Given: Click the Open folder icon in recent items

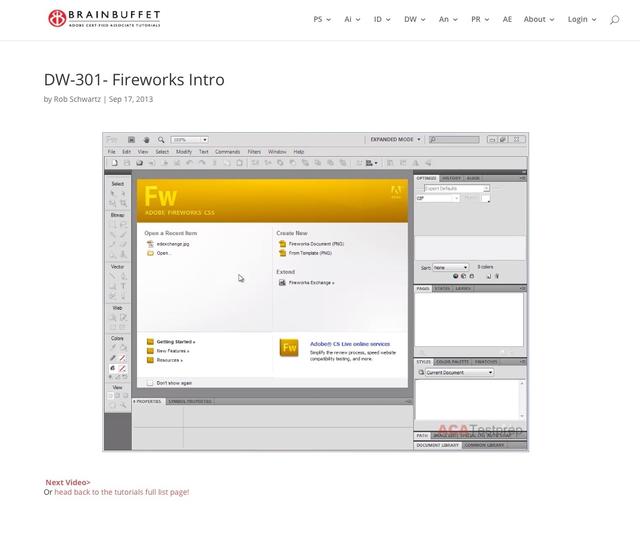Looking at the screenshot, I should click(150, 253).
